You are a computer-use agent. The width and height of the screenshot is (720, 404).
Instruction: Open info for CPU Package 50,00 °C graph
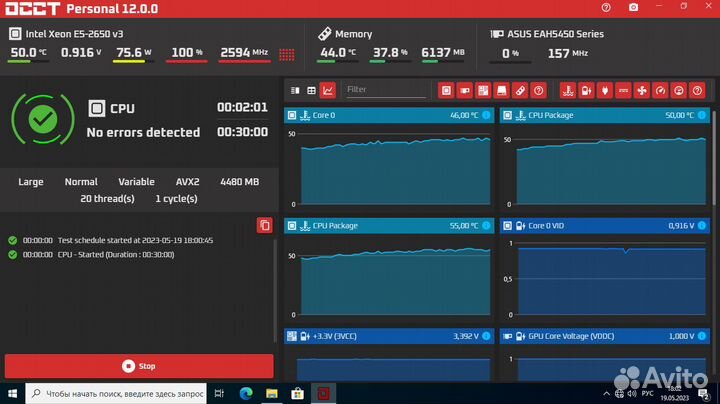tap(702, 115)
